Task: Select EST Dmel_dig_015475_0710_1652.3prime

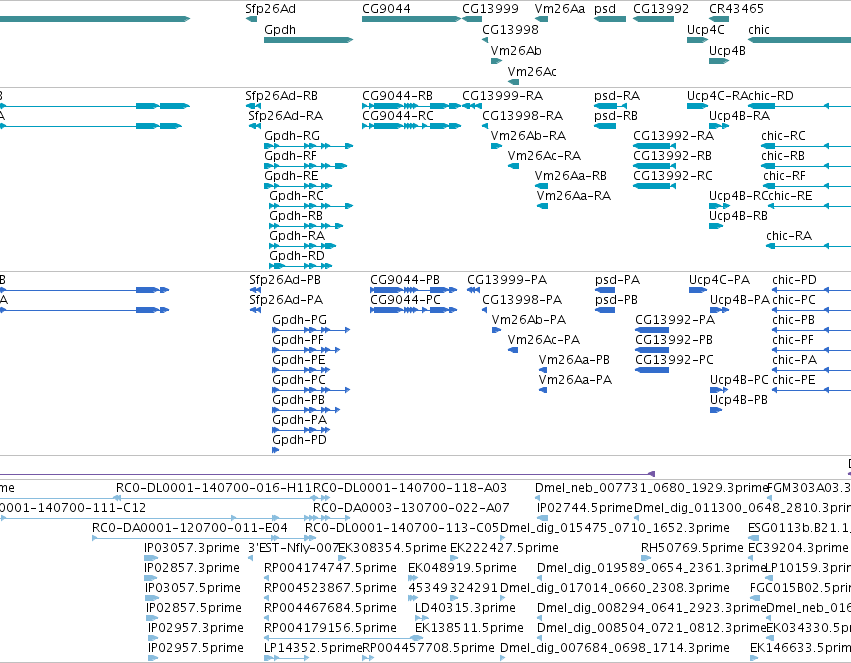Action: pyautogui.click(x=614, y=528)
